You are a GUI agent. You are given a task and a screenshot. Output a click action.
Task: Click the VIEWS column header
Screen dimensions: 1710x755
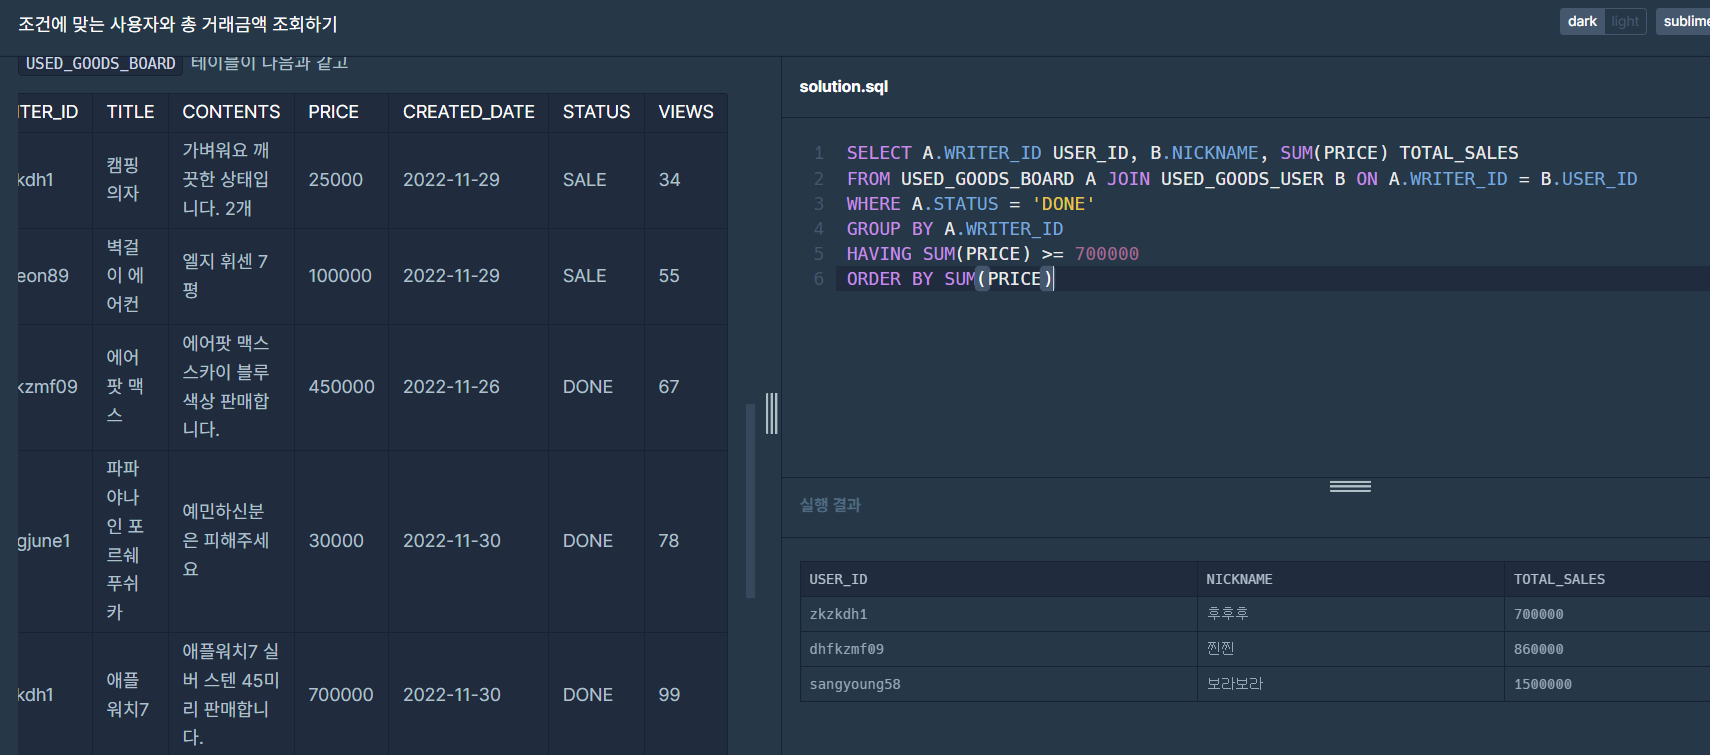tap(686, 112)
